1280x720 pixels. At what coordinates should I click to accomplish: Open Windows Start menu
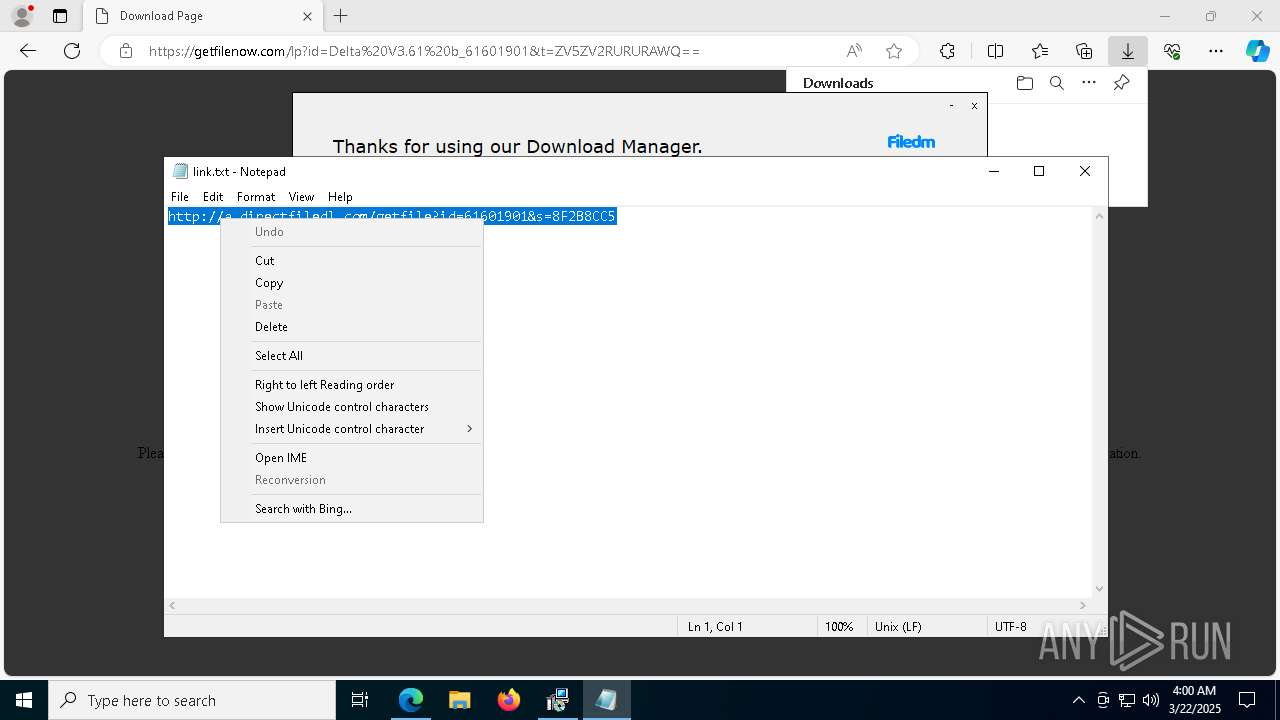[24, 700]
